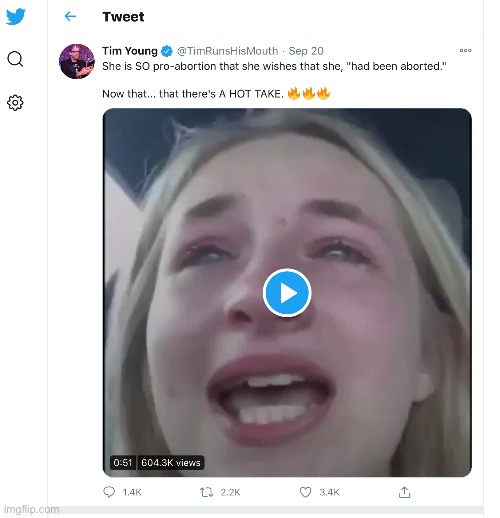Share the tweet via the share icon

click(x=404, y=492)
